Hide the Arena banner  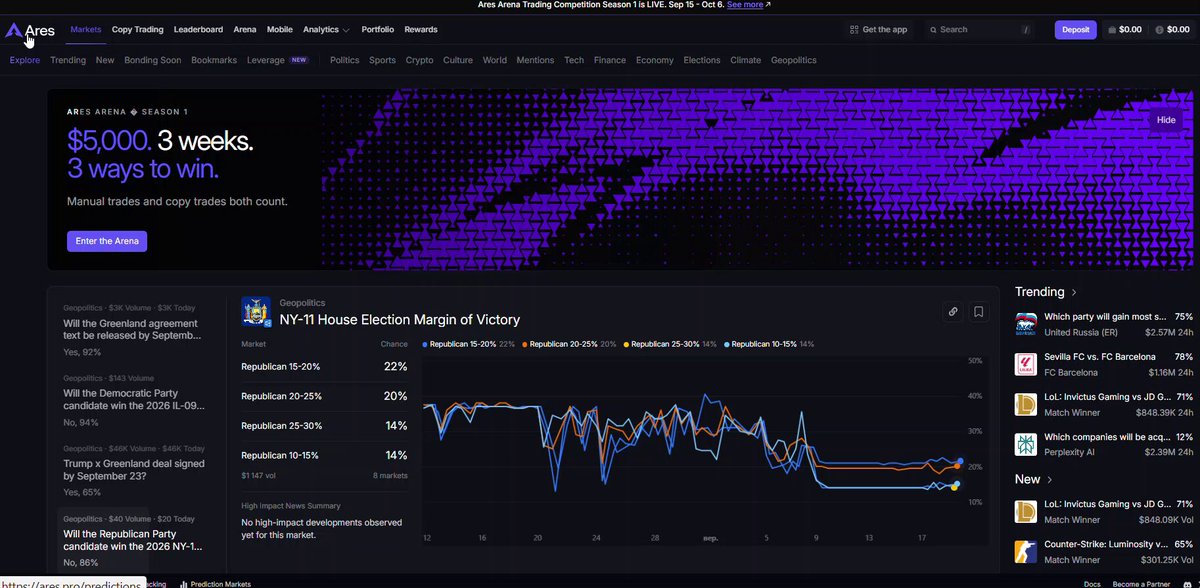pos(1166,120)
